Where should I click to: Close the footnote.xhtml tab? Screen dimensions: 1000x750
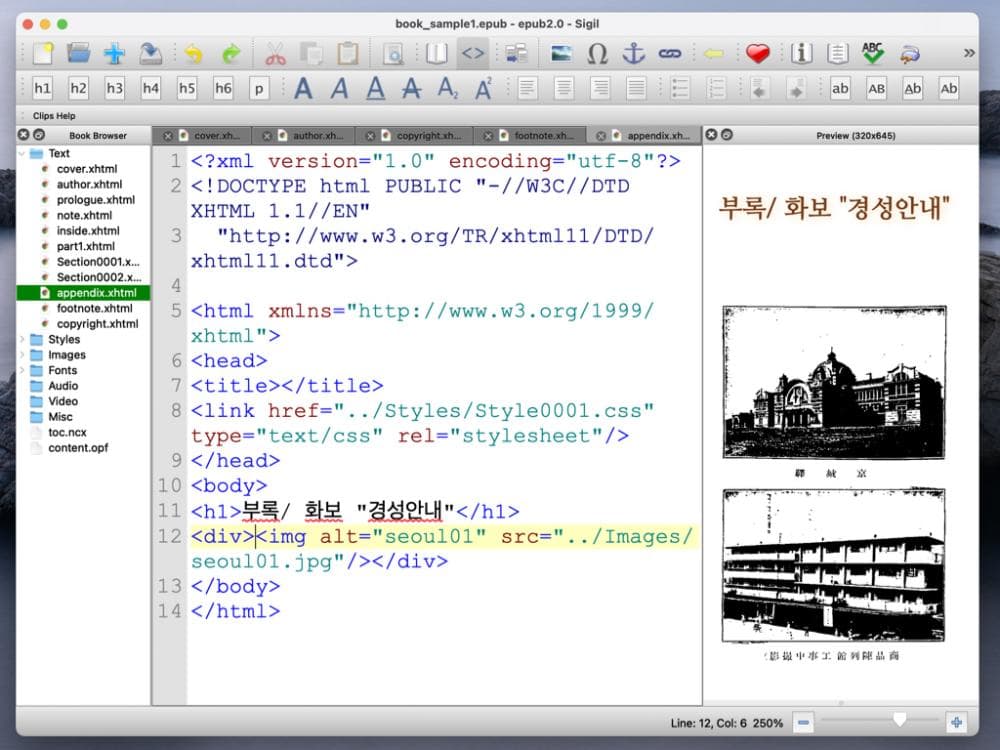pyautogui.click(x=488, y=136)
